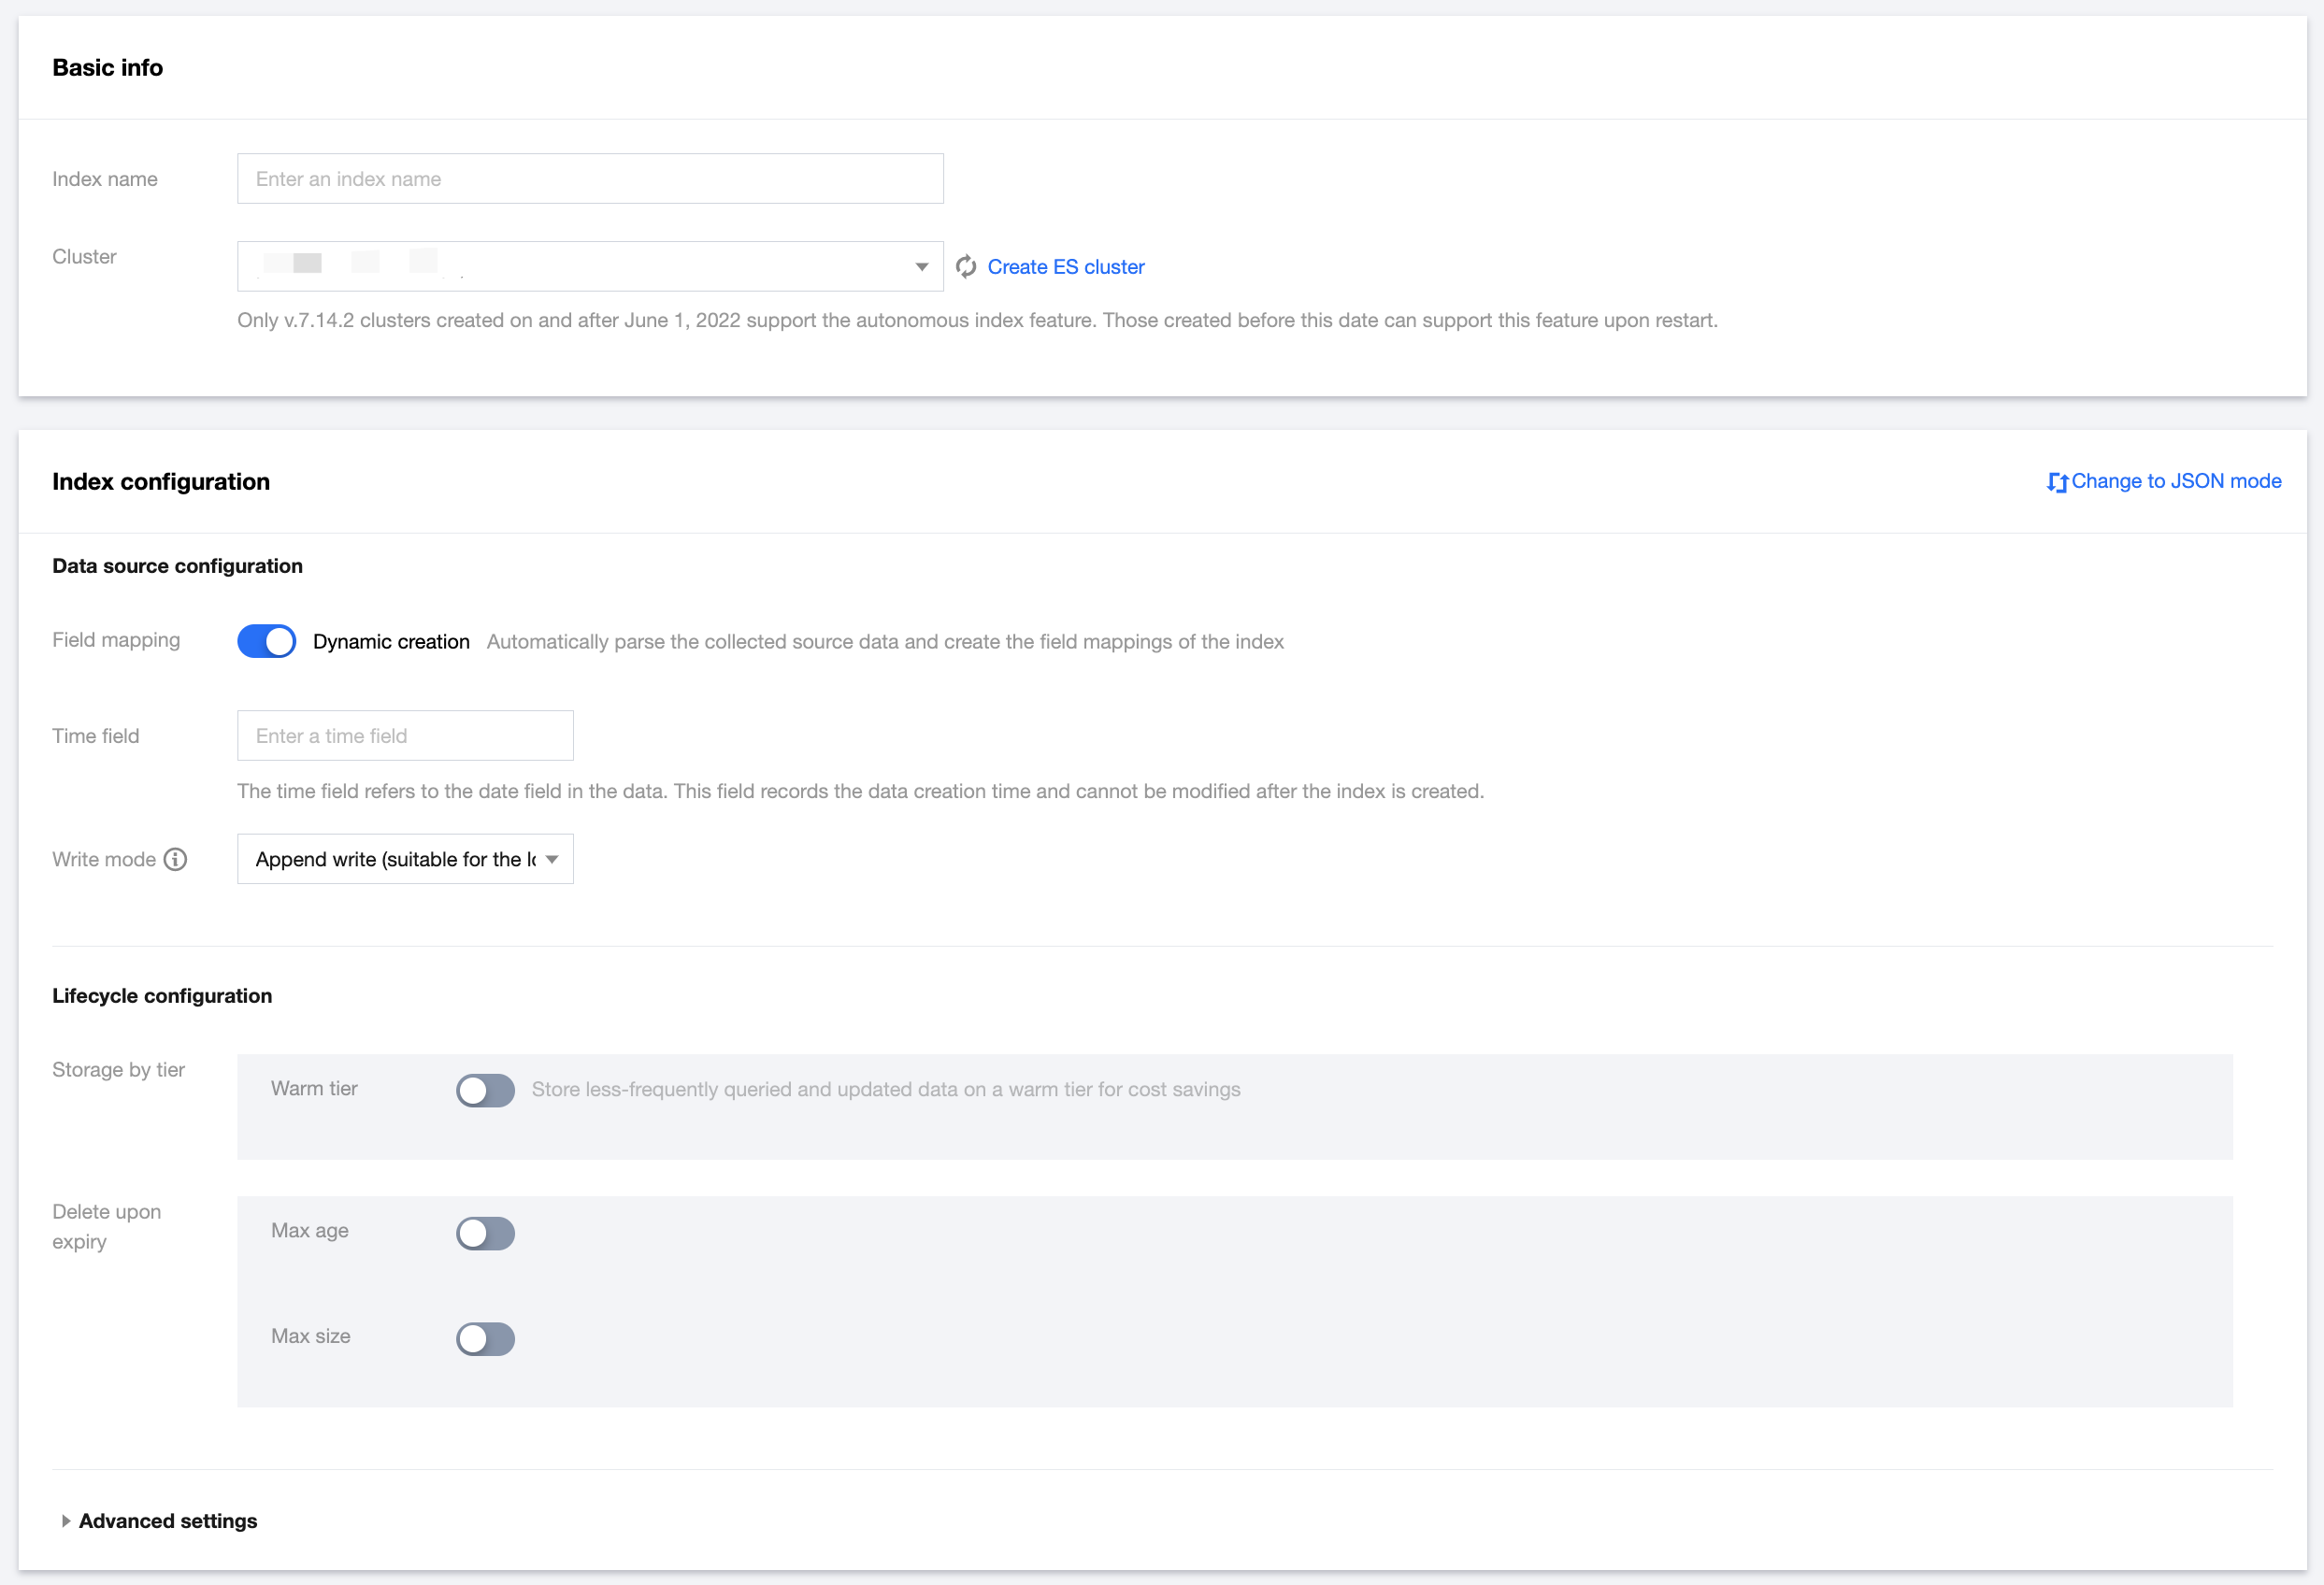
Task: Click the Write mode info icon
Action: 175,859
